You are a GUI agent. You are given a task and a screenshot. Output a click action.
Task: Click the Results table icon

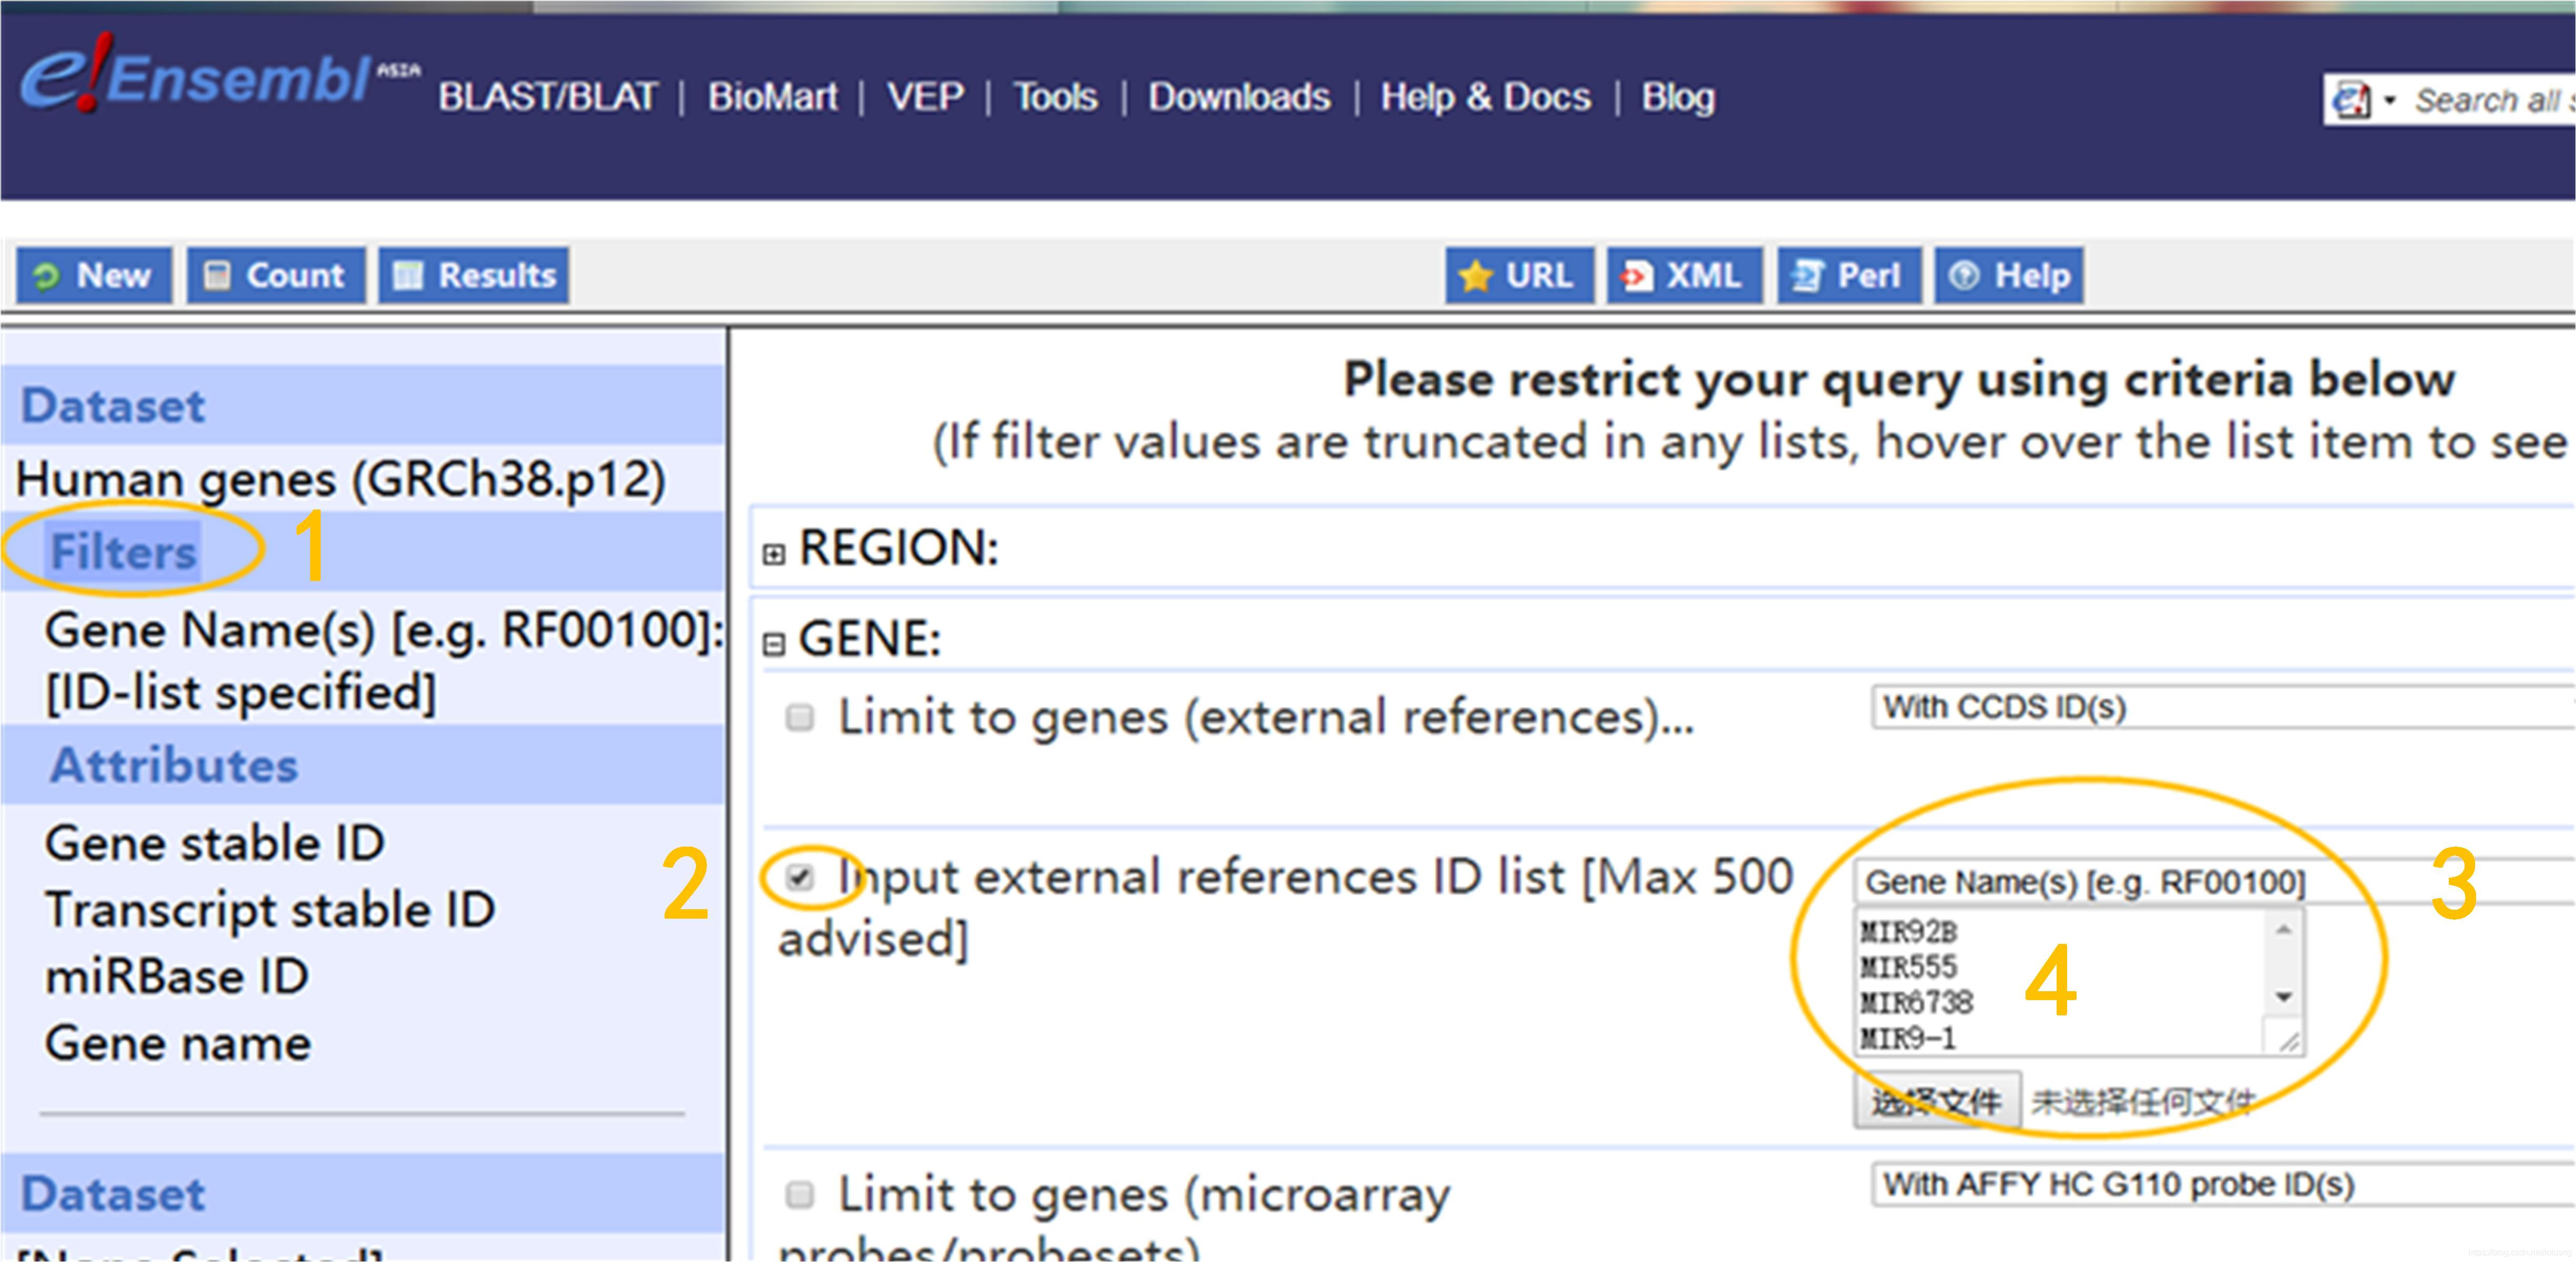click(407, 276)
